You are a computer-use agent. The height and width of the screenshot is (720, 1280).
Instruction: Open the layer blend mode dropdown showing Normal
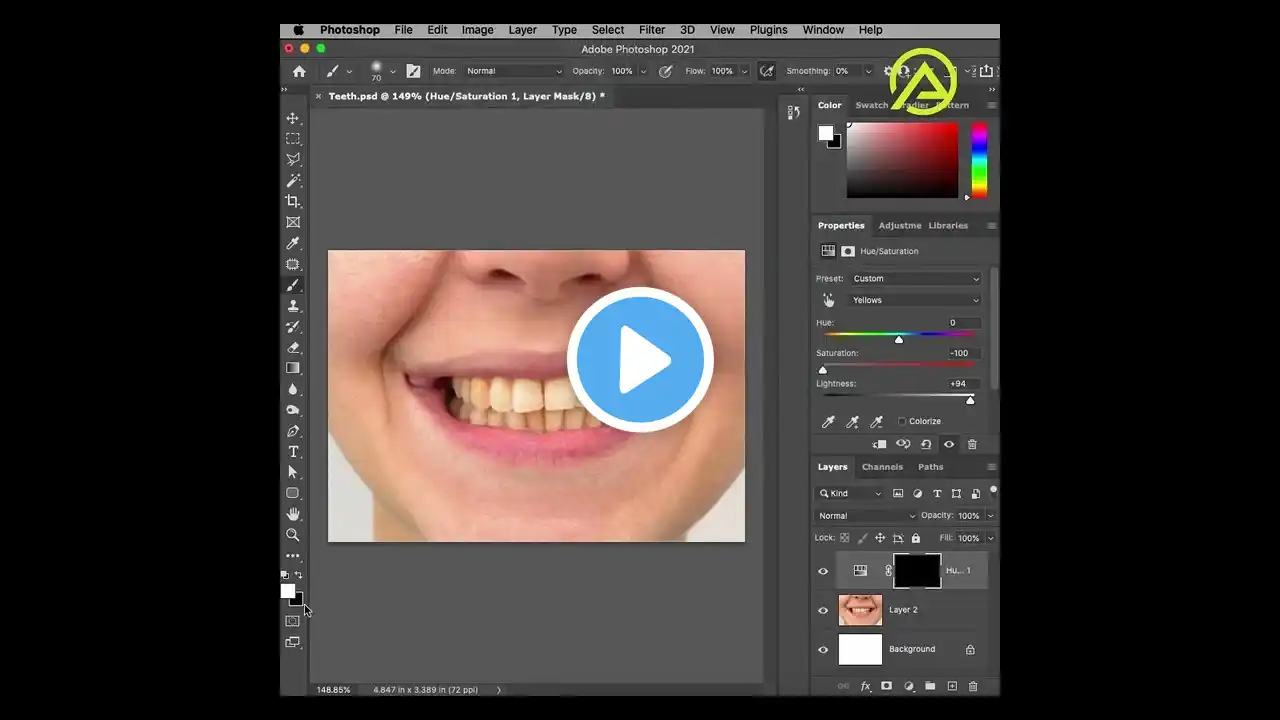(865, 515)
